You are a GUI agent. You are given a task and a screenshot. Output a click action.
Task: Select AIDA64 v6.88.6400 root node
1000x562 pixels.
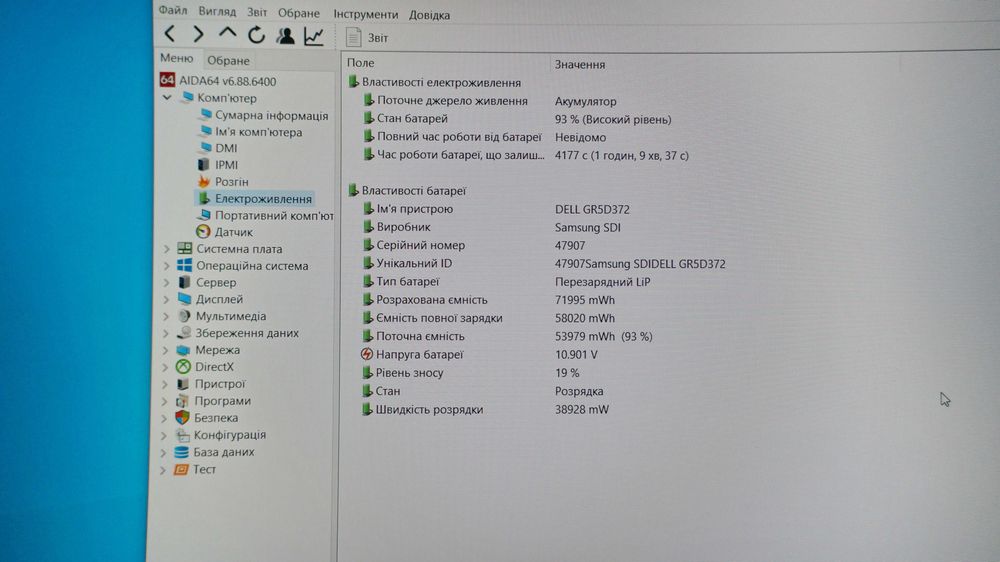click(x=217, y=81)
